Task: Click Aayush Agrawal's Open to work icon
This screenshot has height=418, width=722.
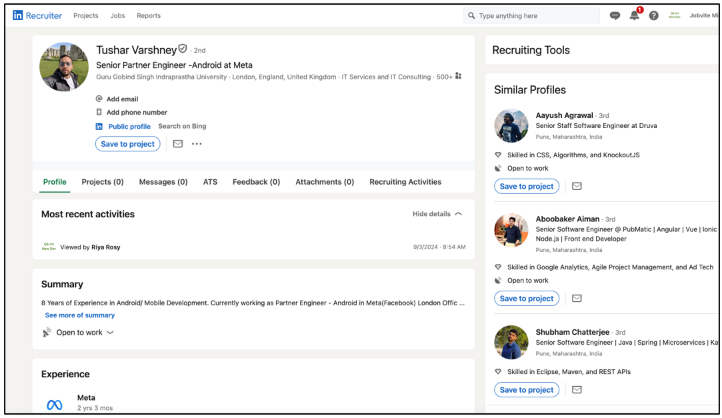Action: click(x=498, y=168)
